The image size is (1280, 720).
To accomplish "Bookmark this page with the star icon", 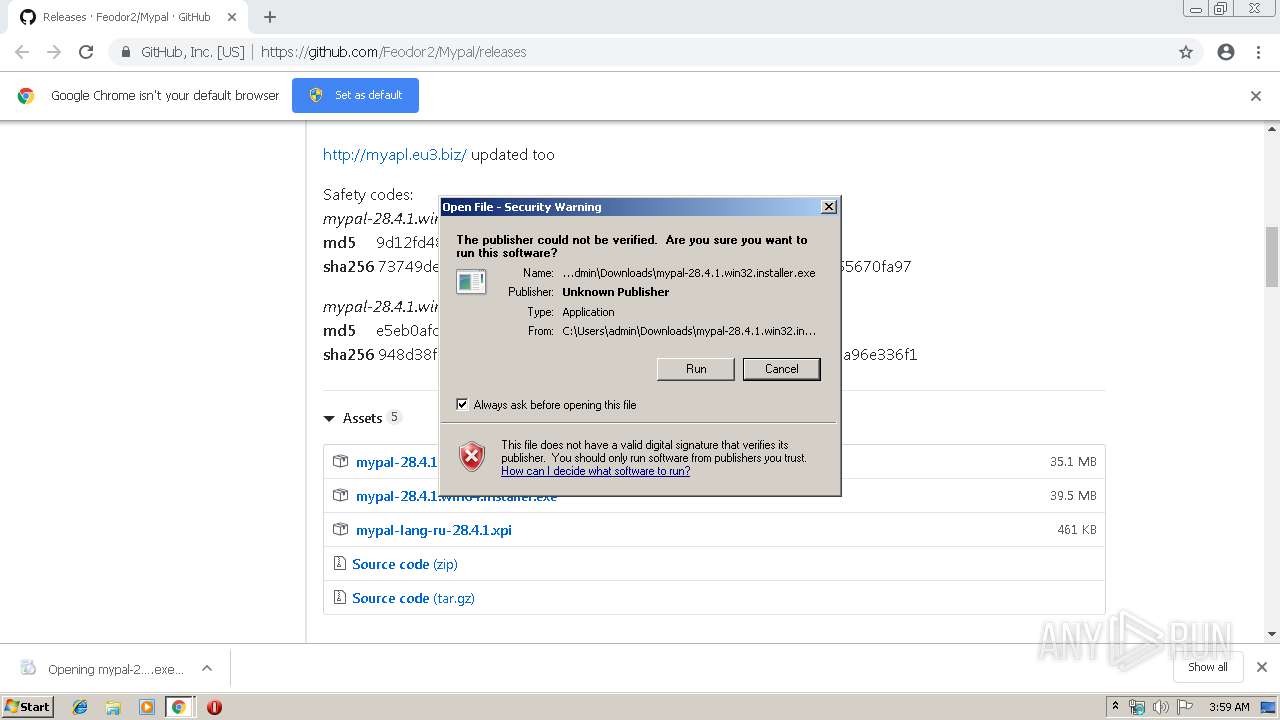I will coord(1186,52).
